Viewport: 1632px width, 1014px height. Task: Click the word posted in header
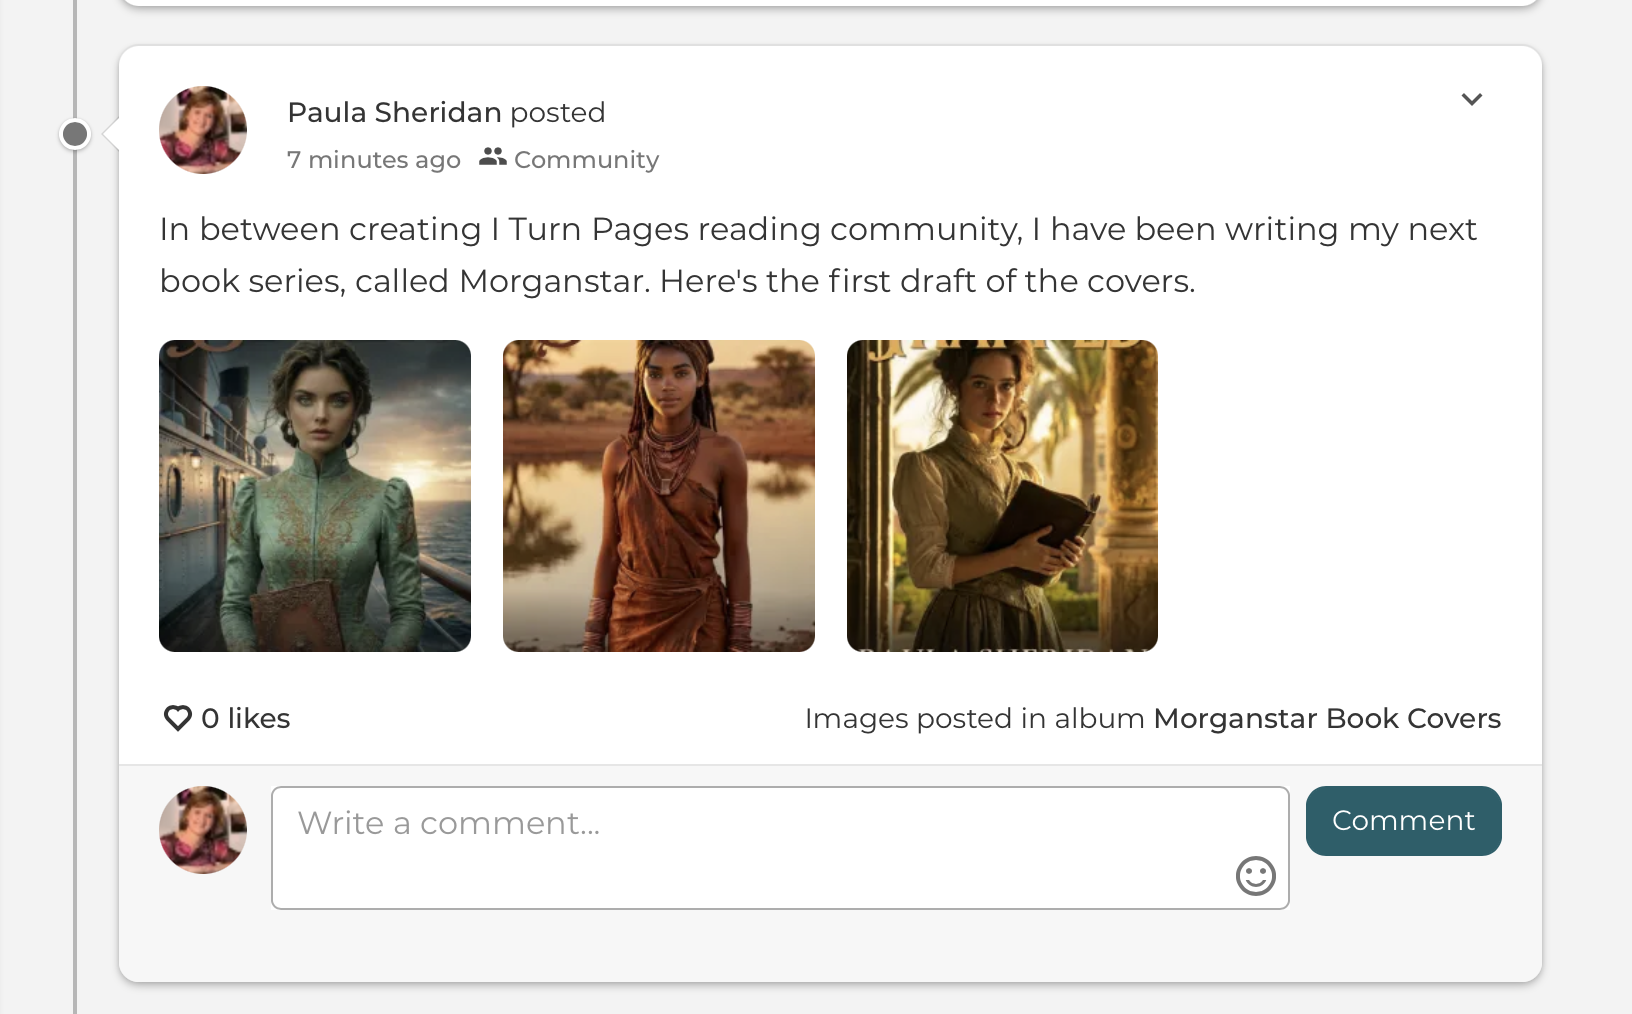click(557, 113)
